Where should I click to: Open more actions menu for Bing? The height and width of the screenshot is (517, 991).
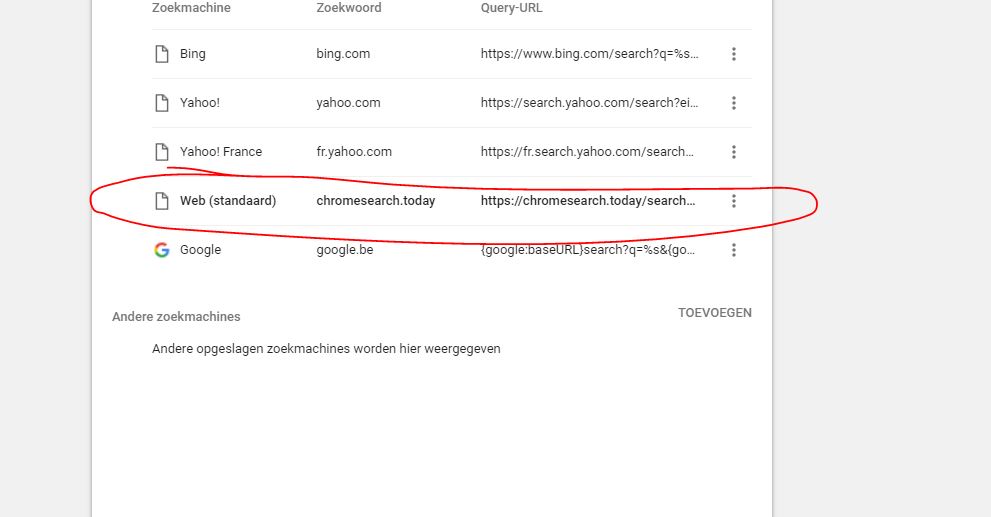(734, 54)
